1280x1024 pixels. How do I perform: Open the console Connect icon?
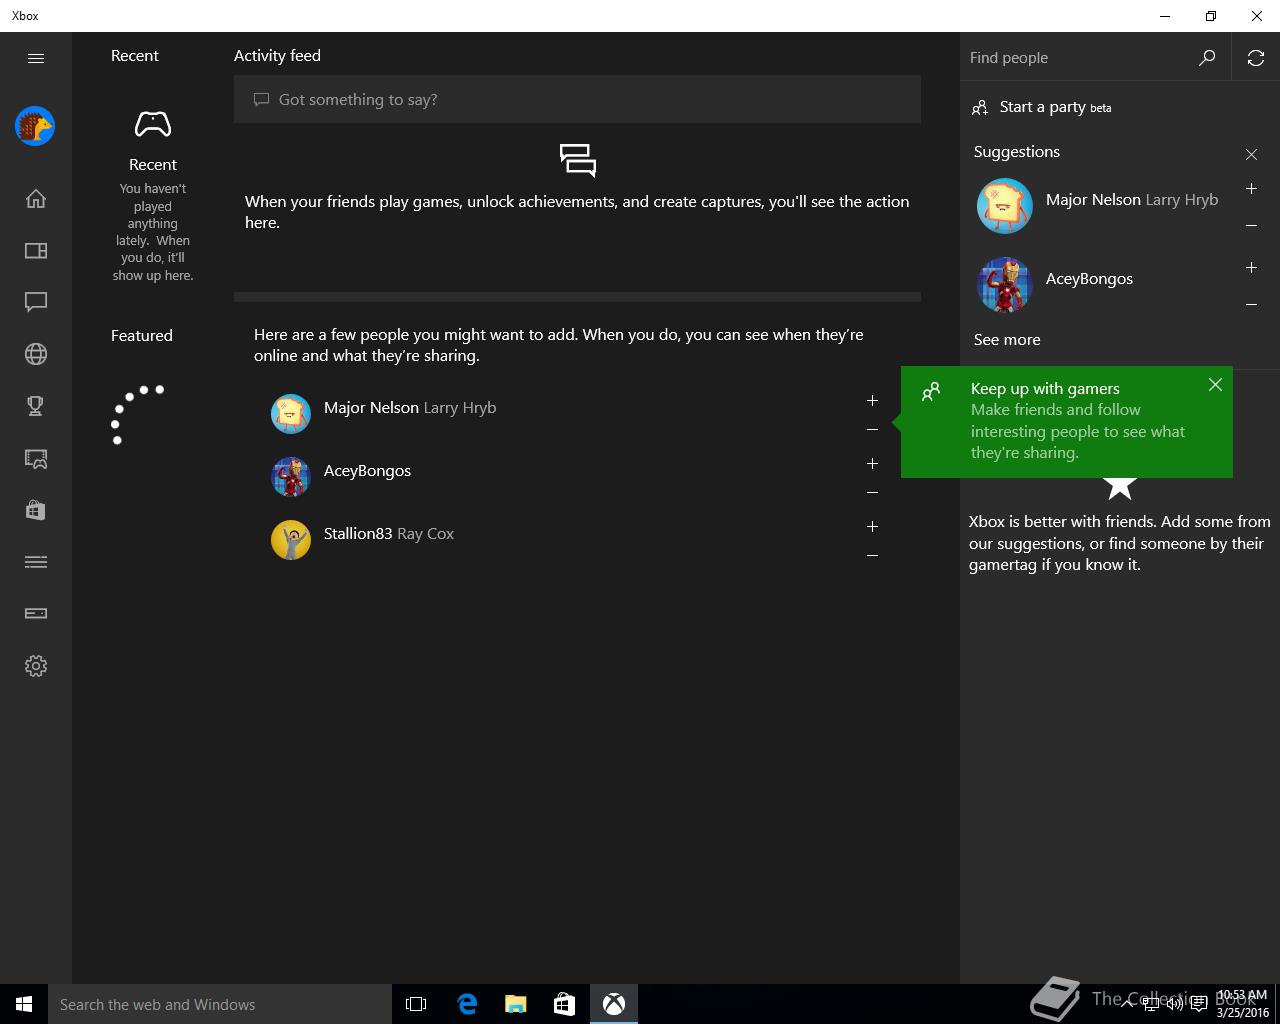pyautogui.click(x=36, y=614)
